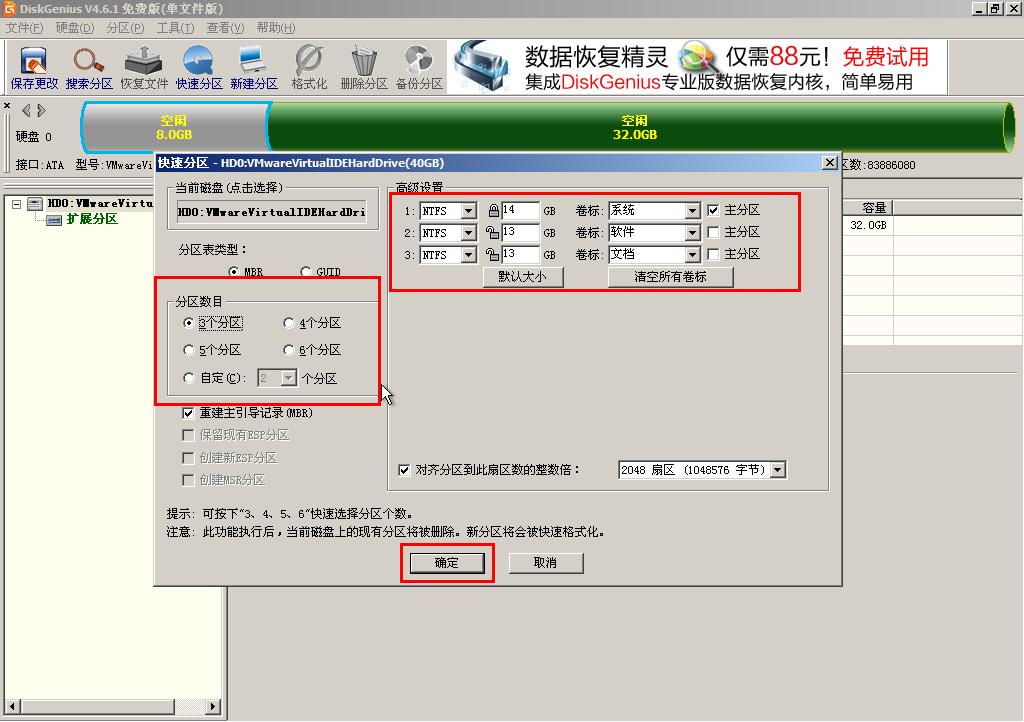
Task: Click the left arrow of the tree scrollbar
Action: [x=11, y=706]
